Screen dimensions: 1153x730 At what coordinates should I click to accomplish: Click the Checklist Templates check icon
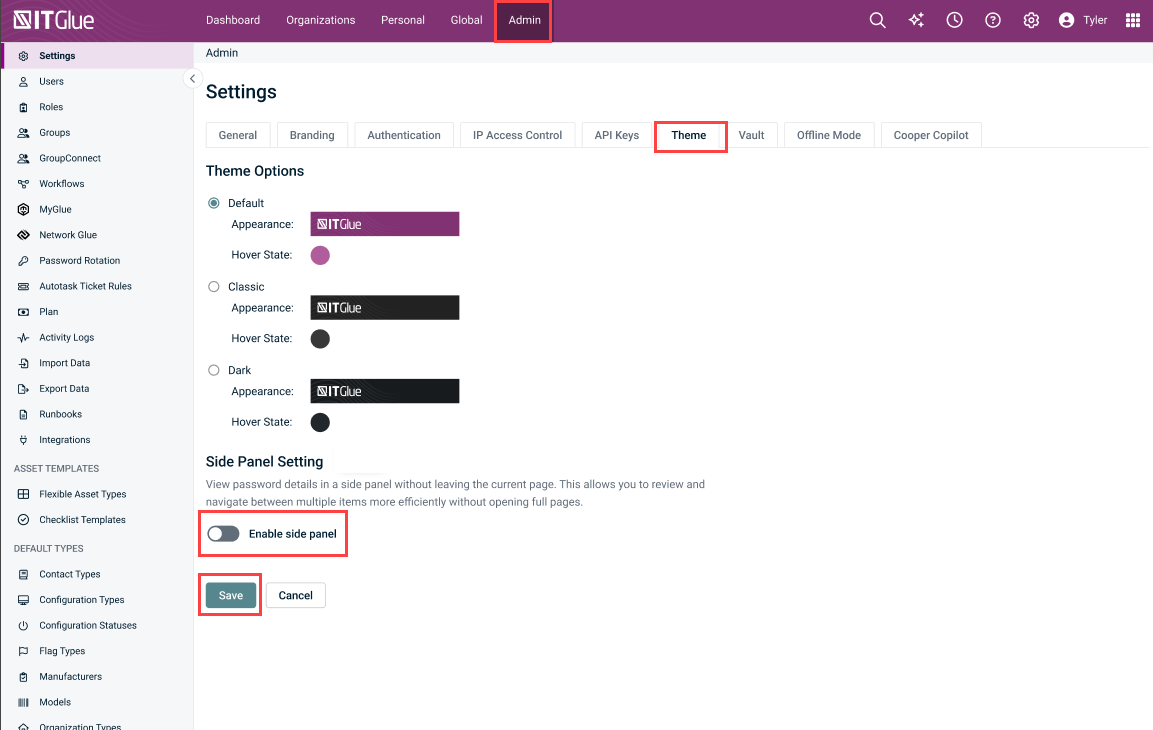(x=24, y=520)
